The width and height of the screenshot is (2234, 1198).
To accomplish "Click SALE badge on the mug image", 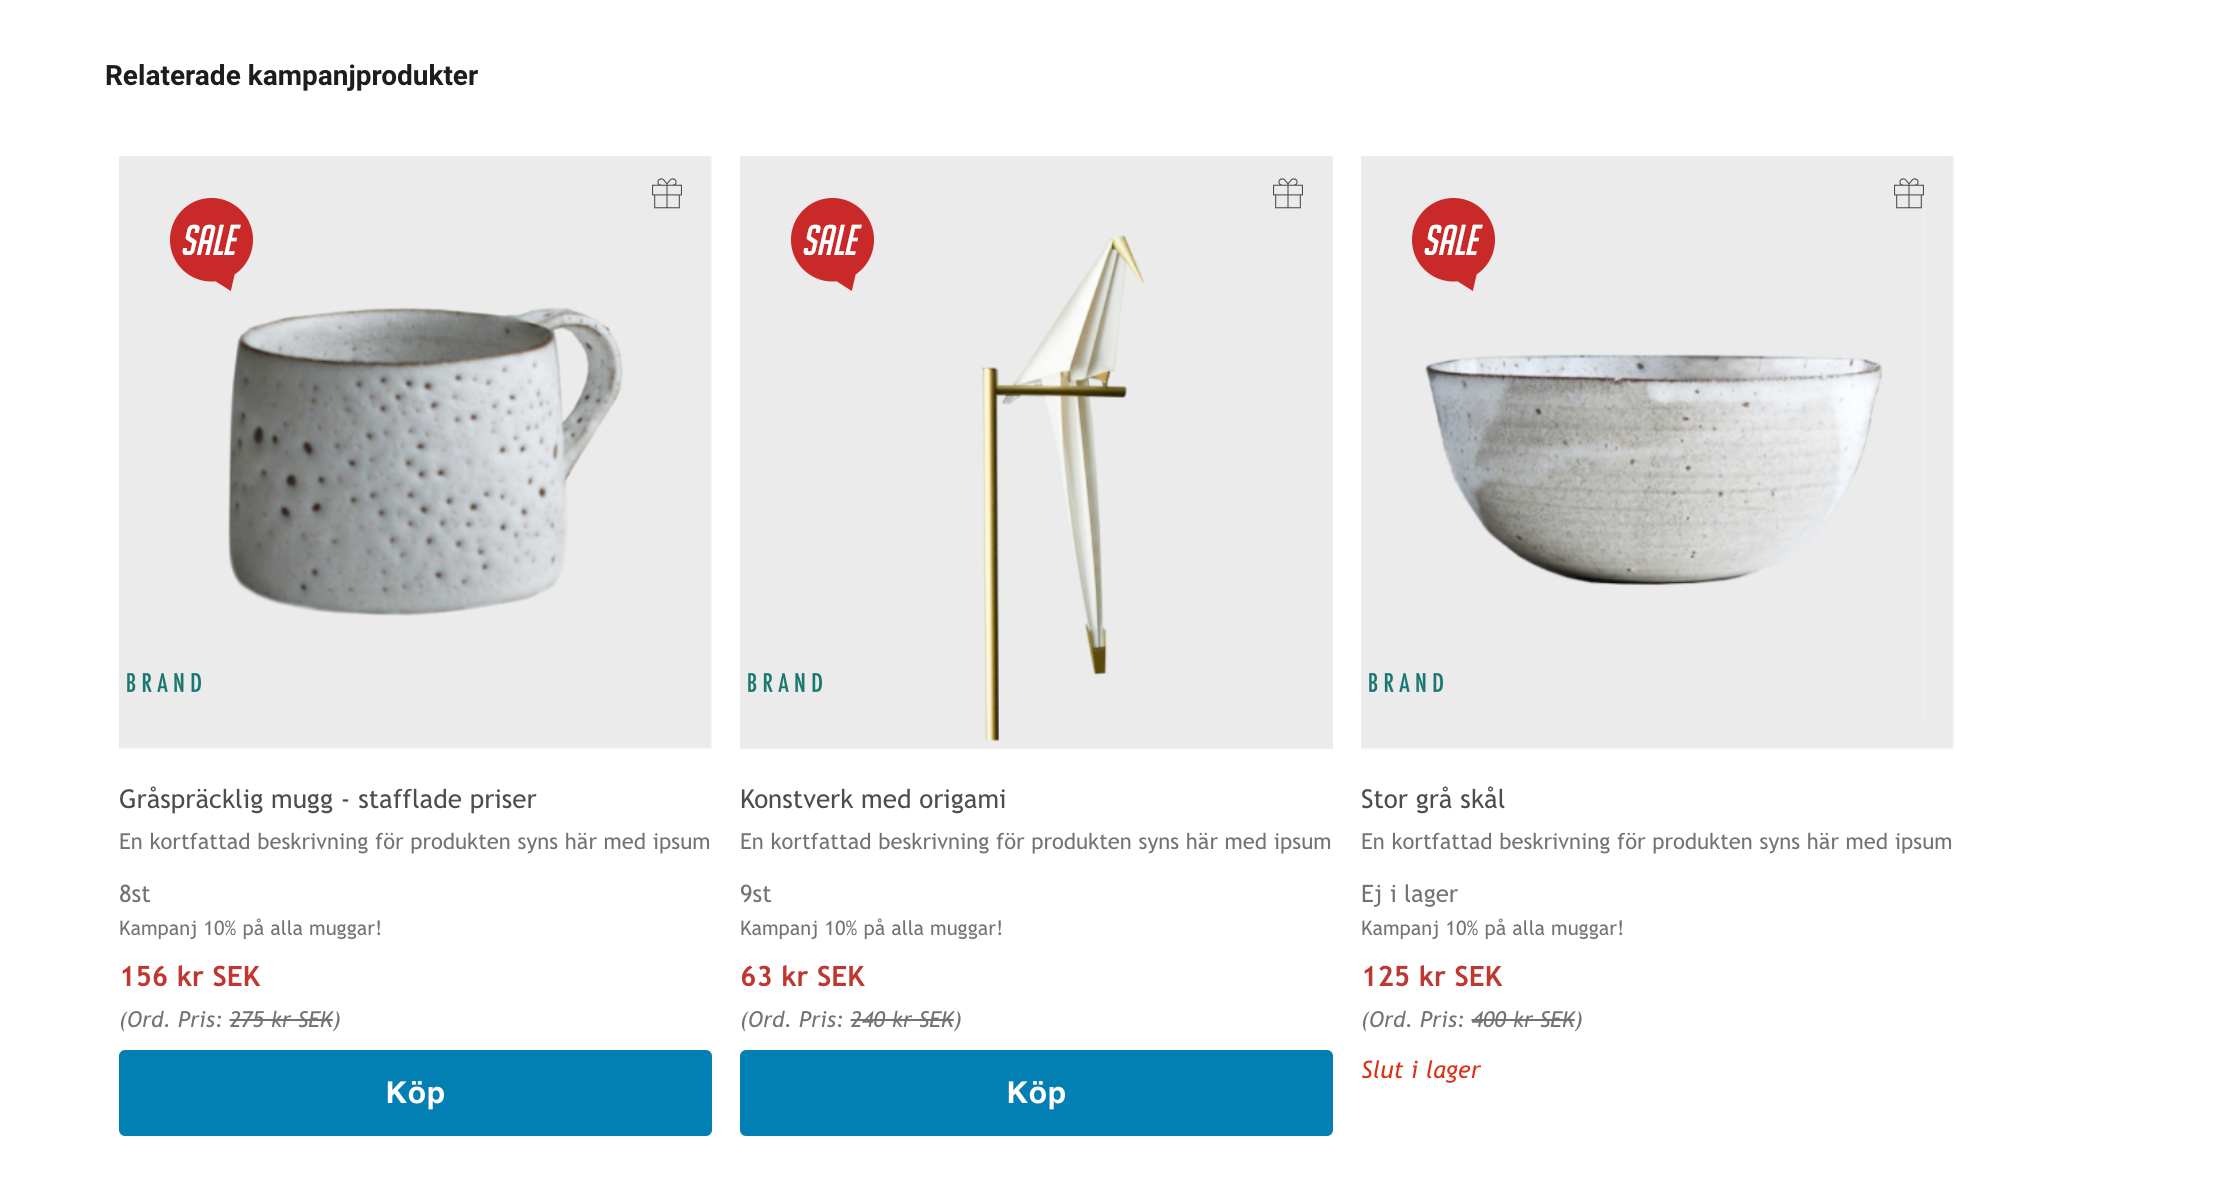I will [211, 243].
